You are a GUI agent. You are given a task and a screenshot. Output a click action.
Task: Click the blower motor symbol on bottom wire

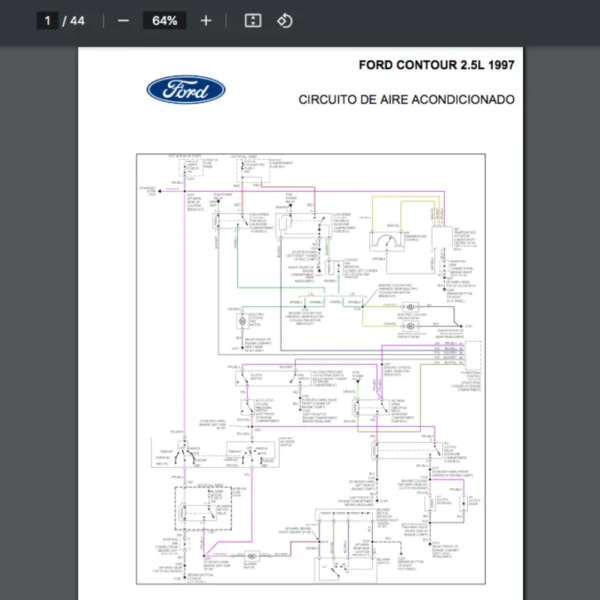click(x=254, y=555)
